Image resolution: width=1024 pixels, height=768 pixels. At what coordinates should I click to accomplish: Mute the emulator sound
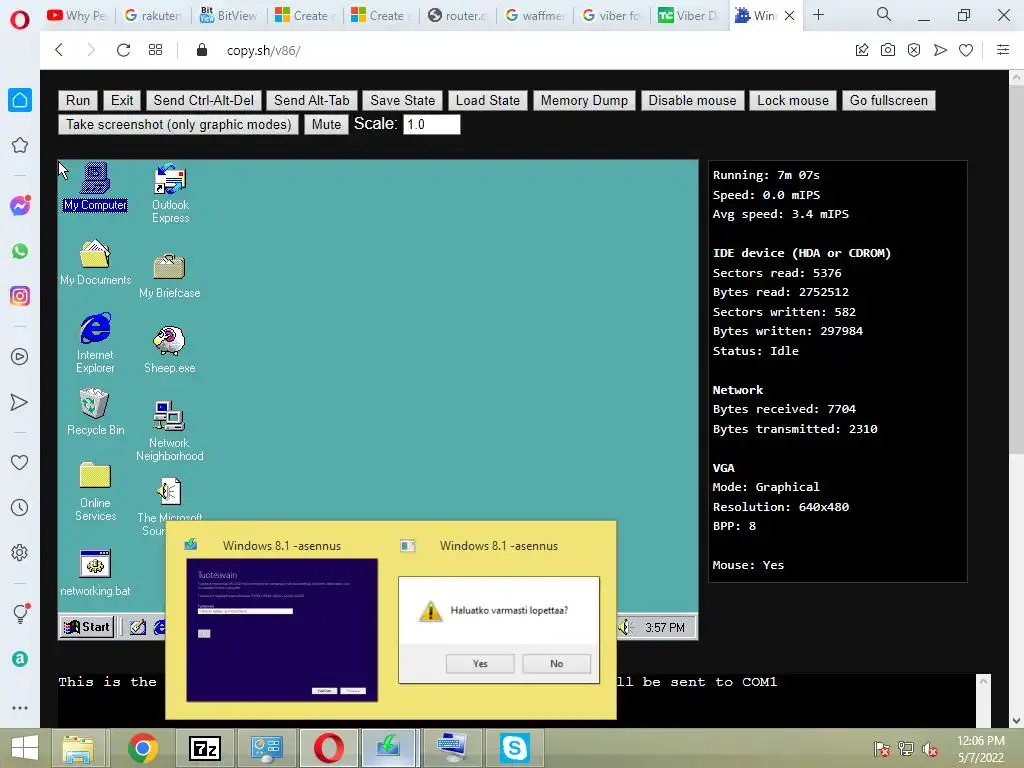[x=326, y=124]
